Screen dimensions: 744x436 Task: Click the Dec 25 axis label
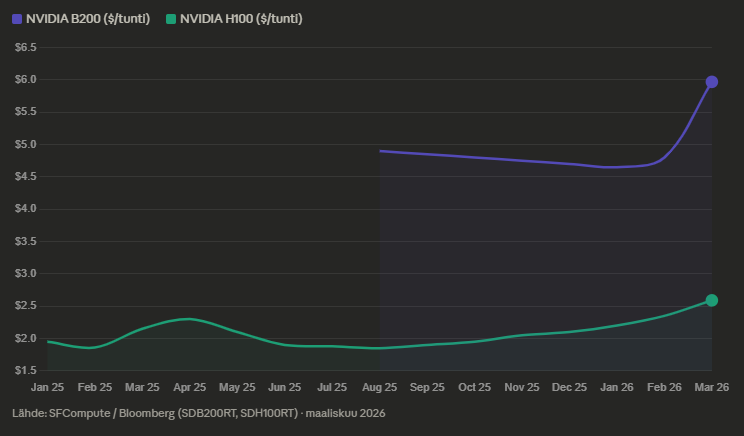pyautogui.click(x=569, y=387)
